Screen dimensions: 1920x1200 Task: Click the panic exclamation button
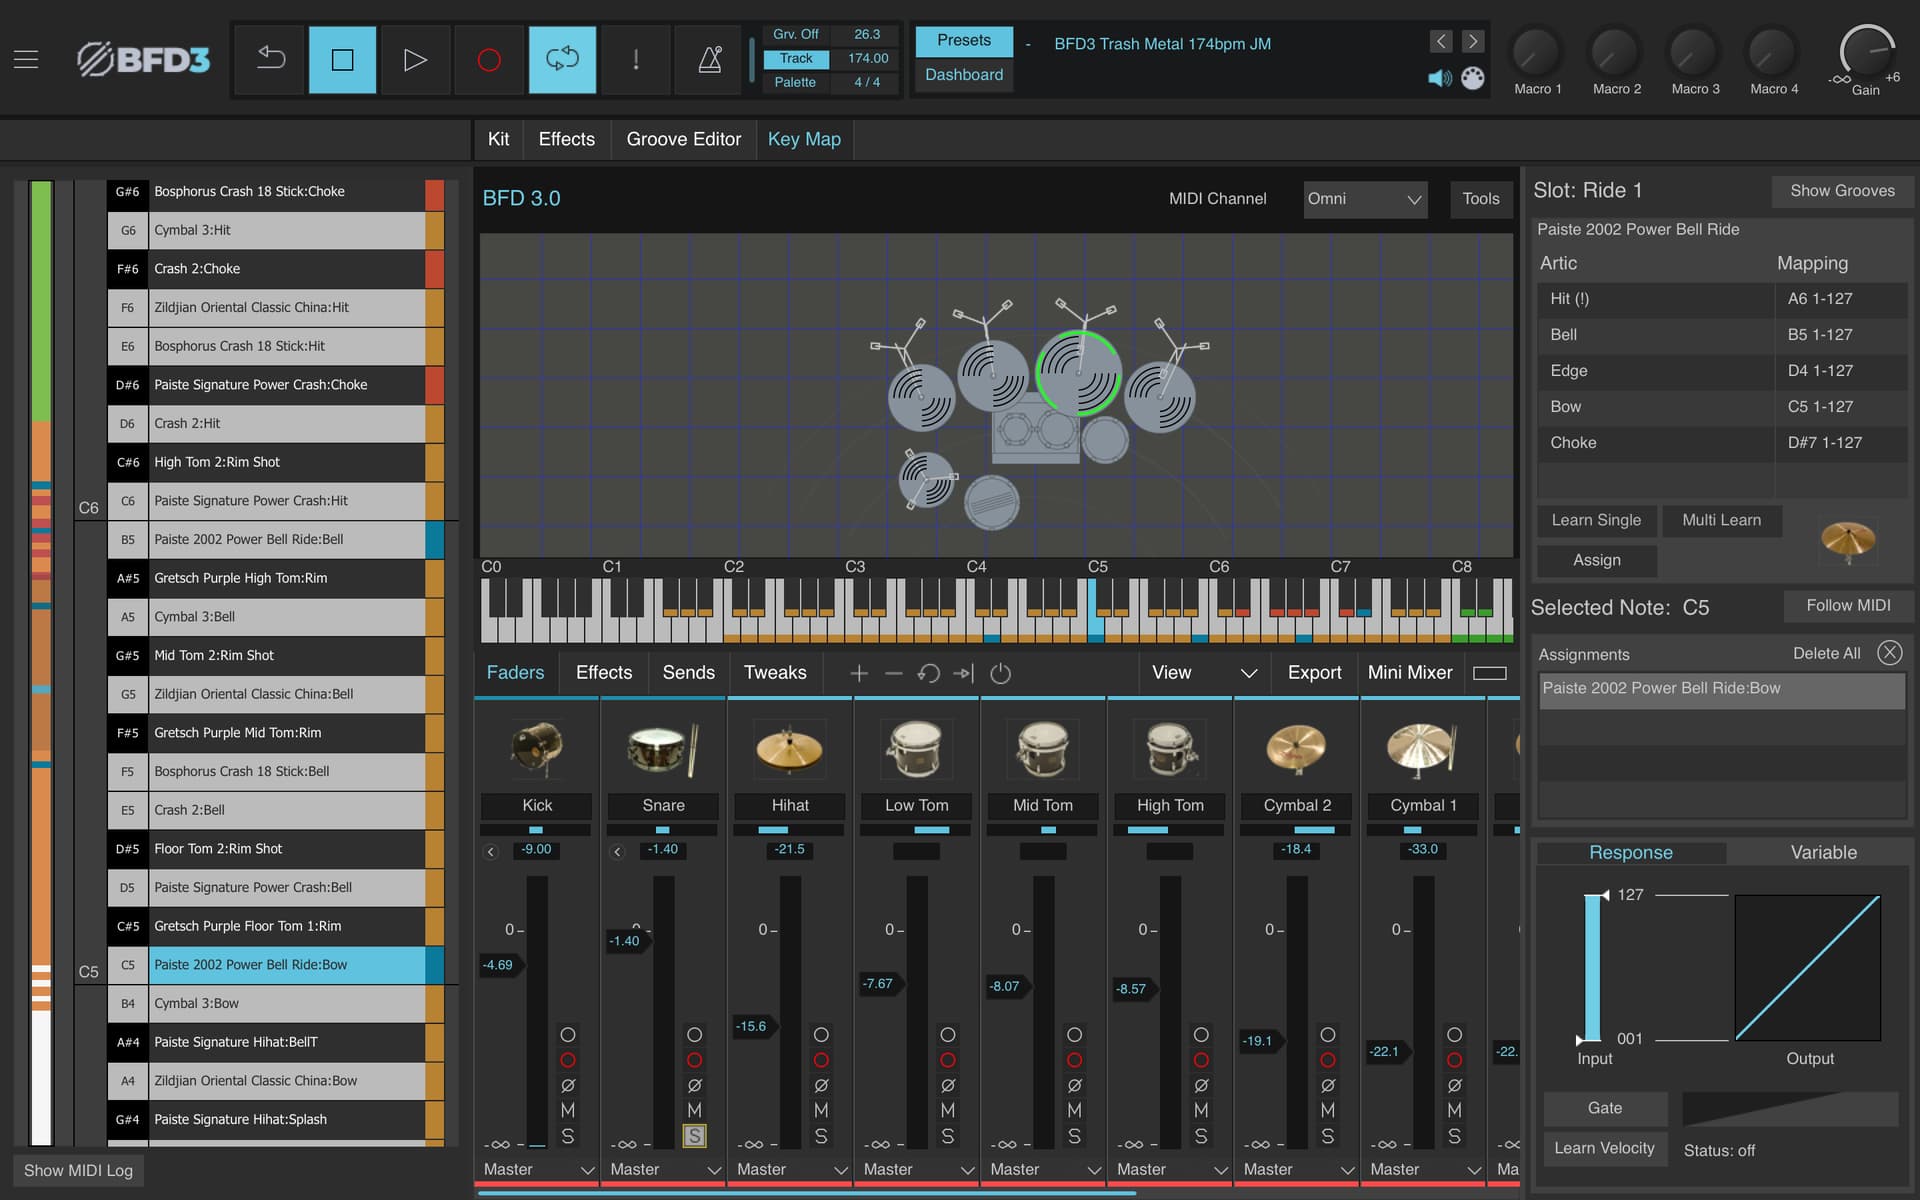click(x=635, y=60)
